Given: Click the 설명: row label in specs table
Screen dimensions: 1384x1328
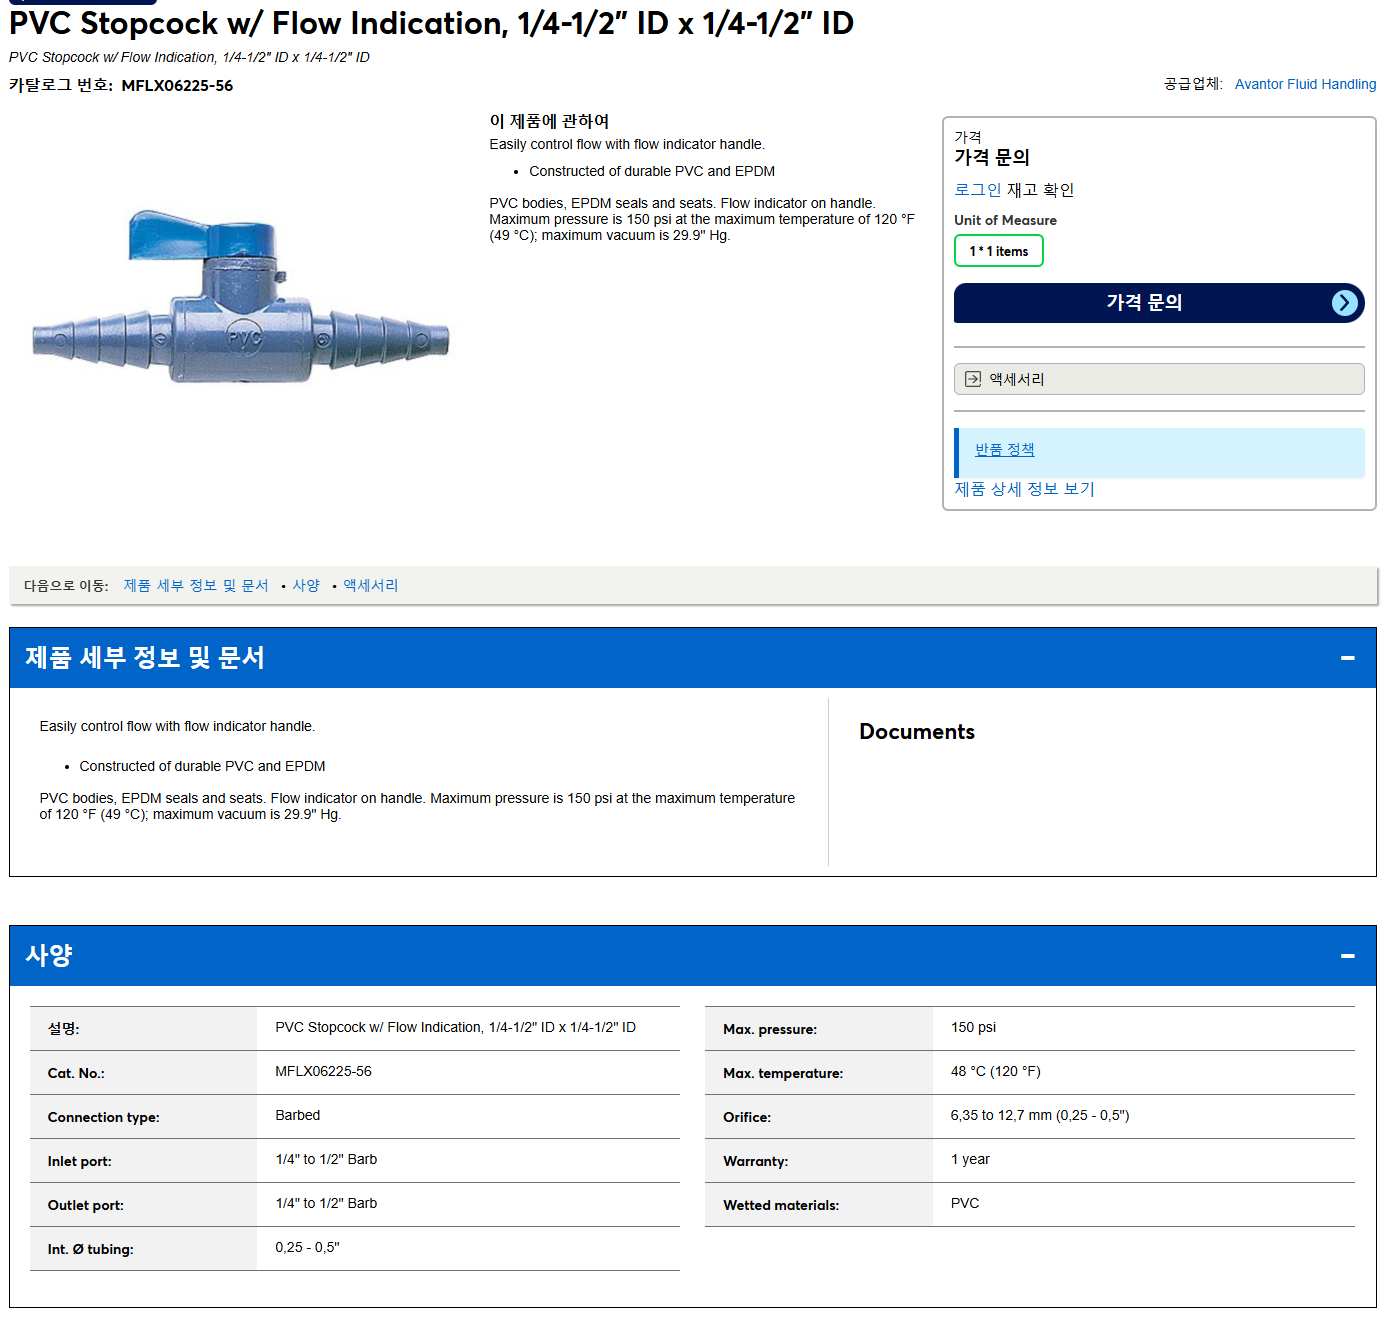Looking at the screenshot, I should 64,1029.
